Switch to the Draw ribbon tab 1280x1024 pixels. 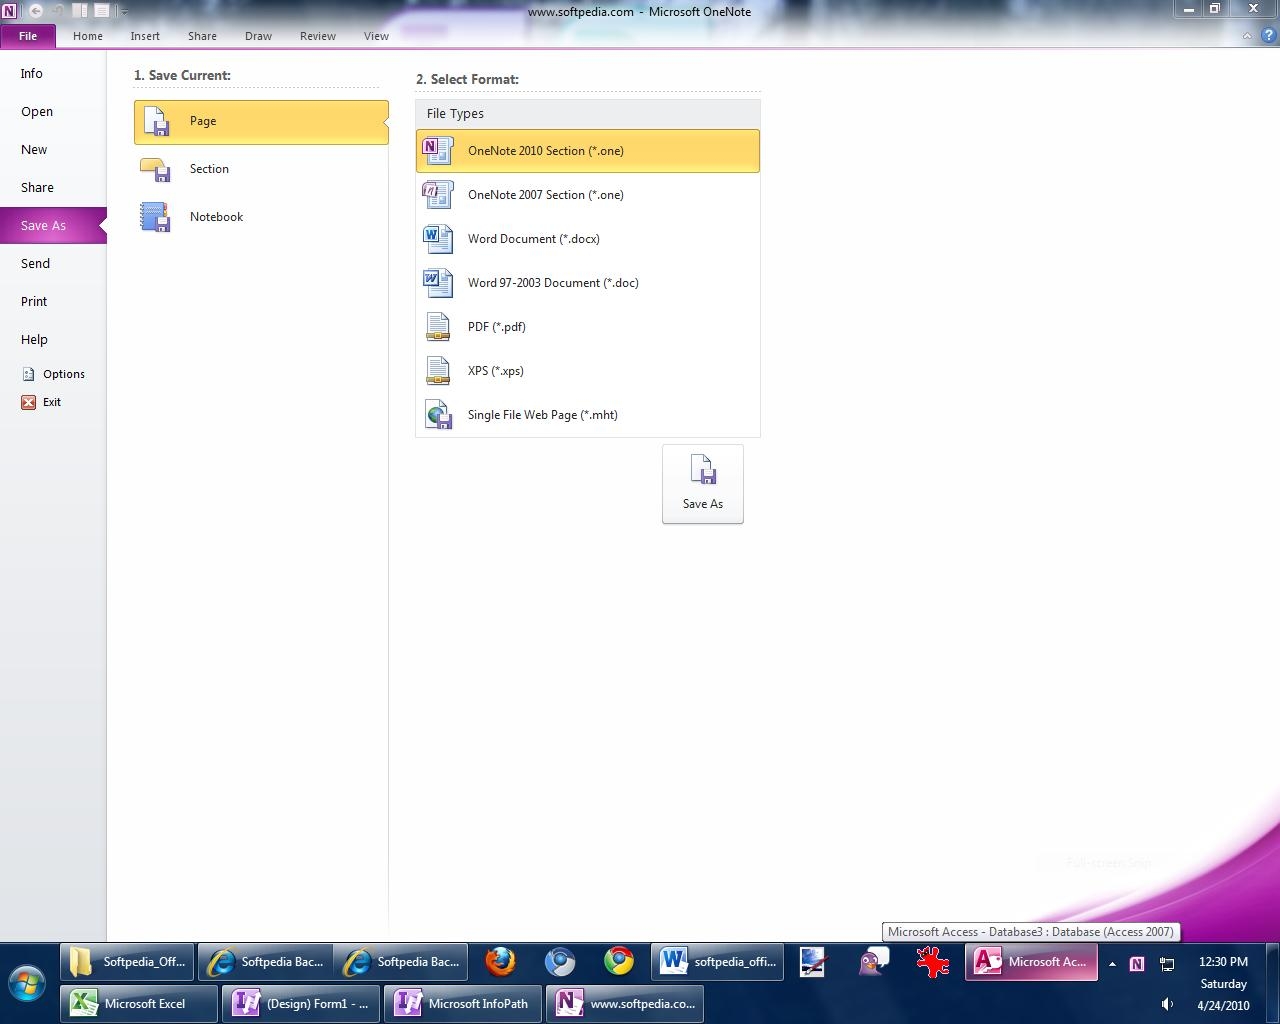pyautogui.click(x=258, y=36)
